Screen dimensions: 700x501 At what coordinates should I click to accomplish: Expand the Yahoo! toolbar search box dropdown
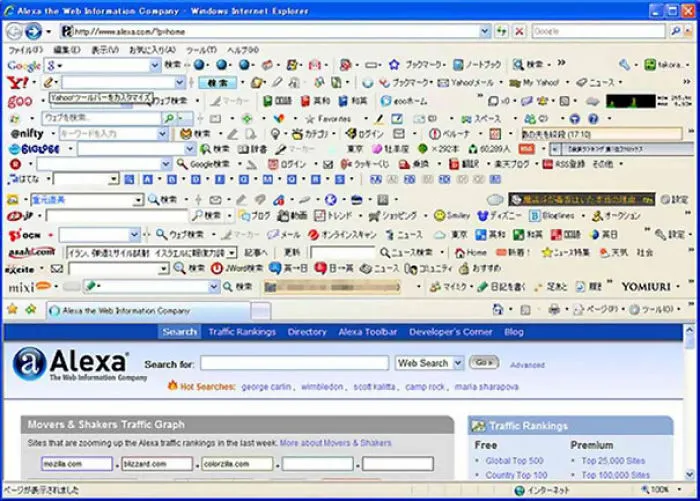point(179,83)
